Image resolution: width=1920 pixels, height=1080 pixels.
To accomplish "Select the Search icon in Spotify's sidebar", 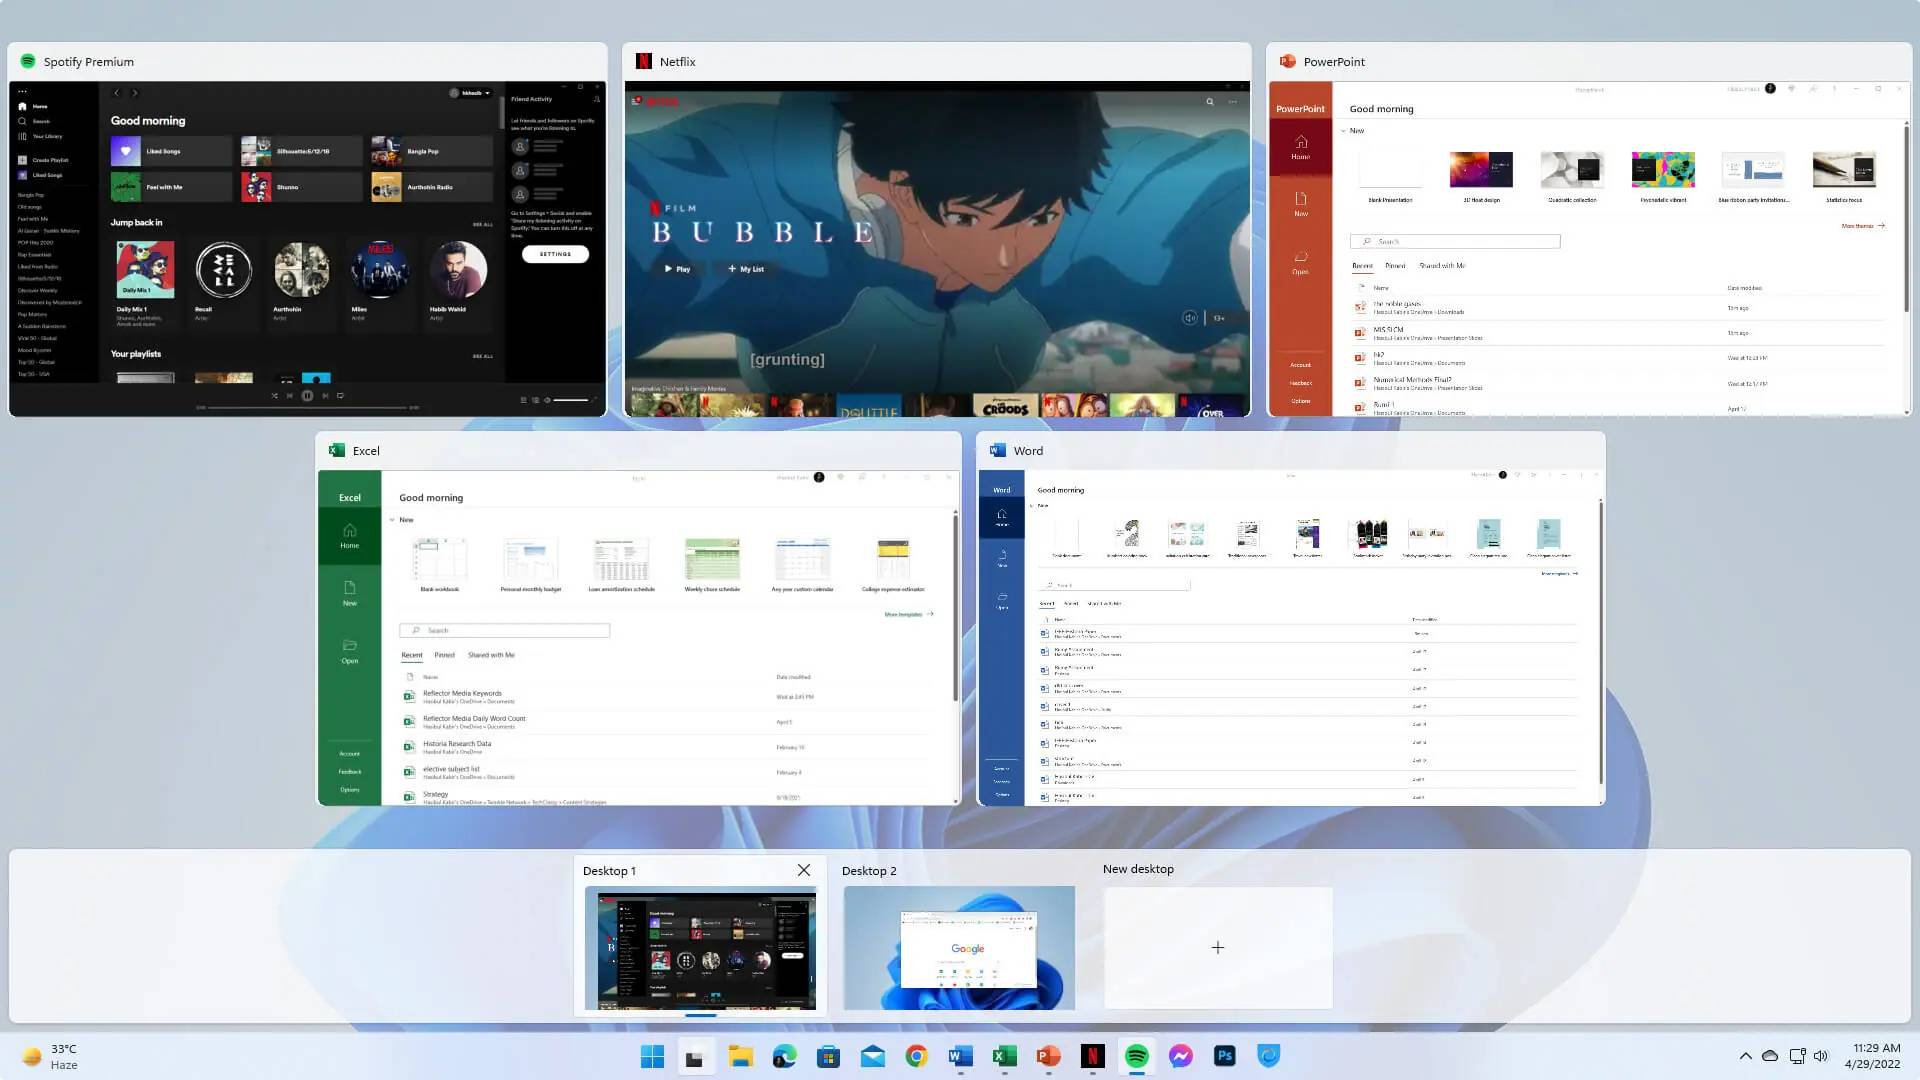I will (x=23, y=121).
